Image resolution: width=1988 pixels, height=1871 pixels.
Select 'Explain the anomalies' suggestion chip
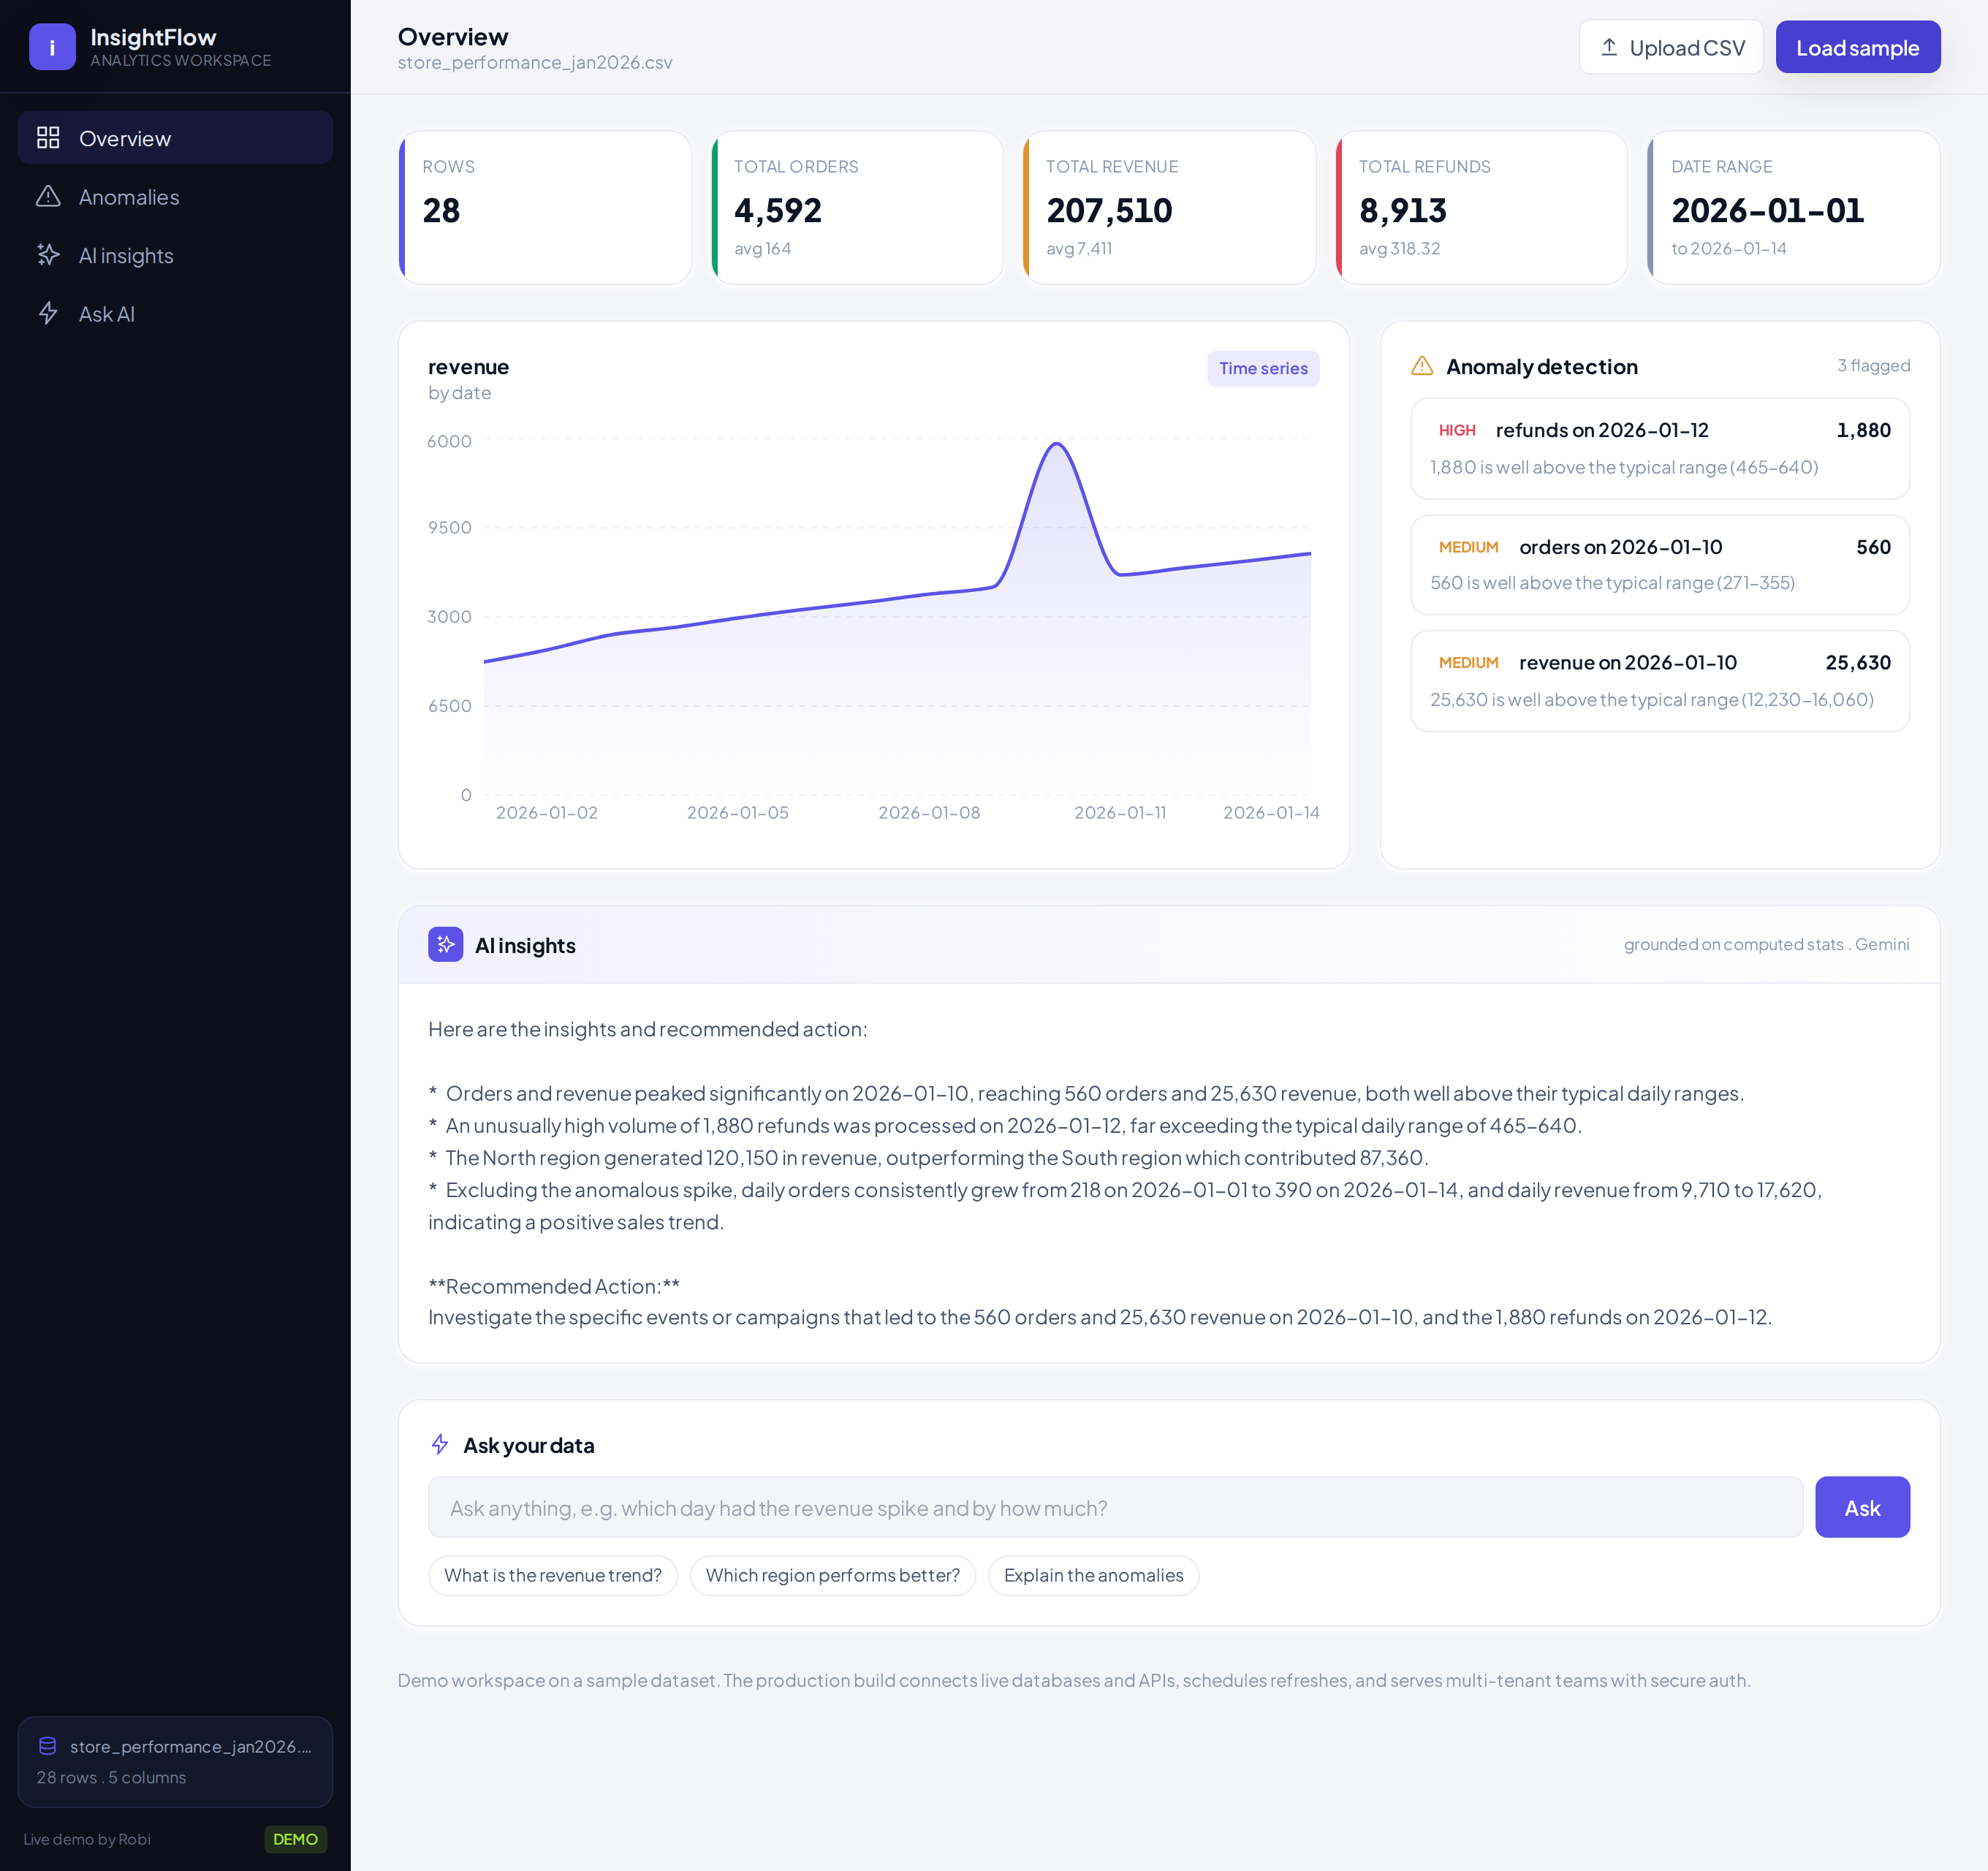(x=1094, y=1575)
